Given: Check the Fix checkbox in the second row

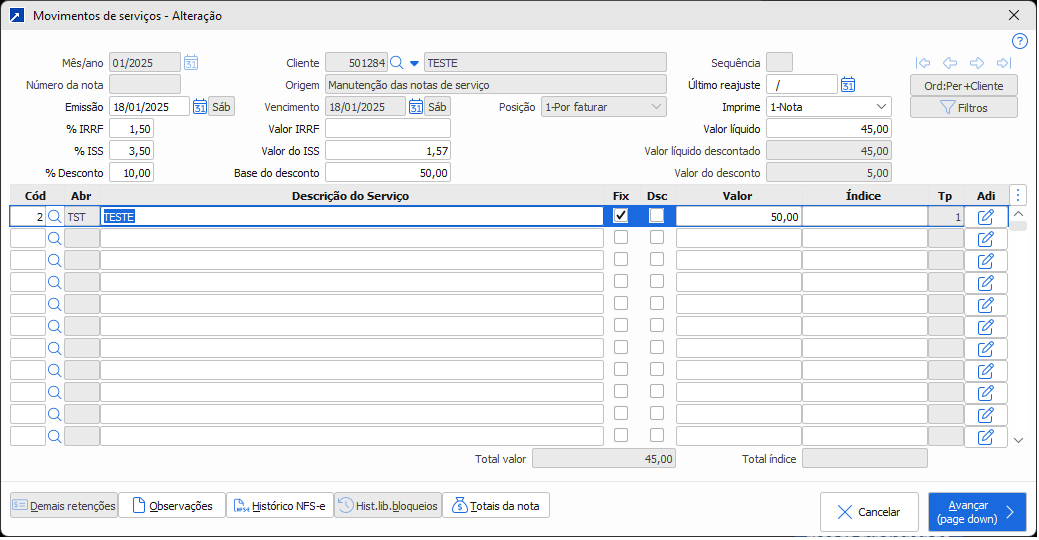Looking at the screenshot, I should coord(621,238).
